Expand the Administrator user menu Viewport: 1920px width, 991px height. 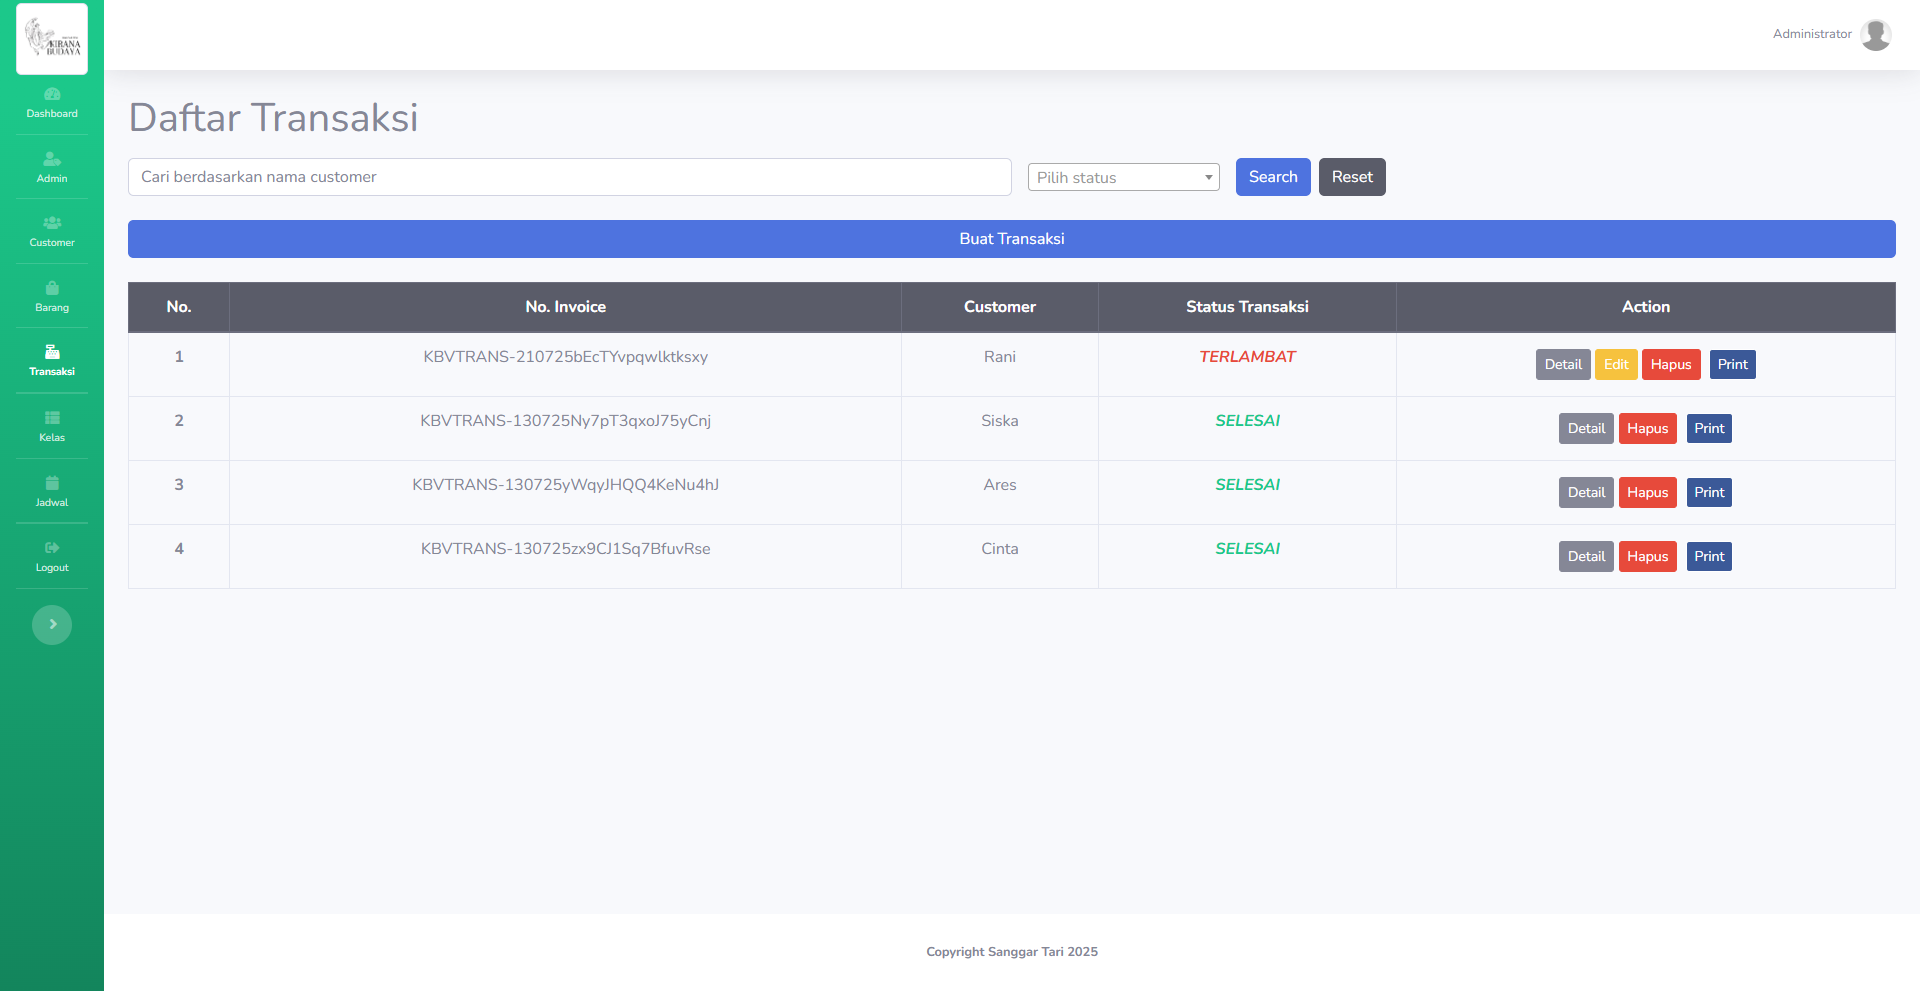(1811, 34)
